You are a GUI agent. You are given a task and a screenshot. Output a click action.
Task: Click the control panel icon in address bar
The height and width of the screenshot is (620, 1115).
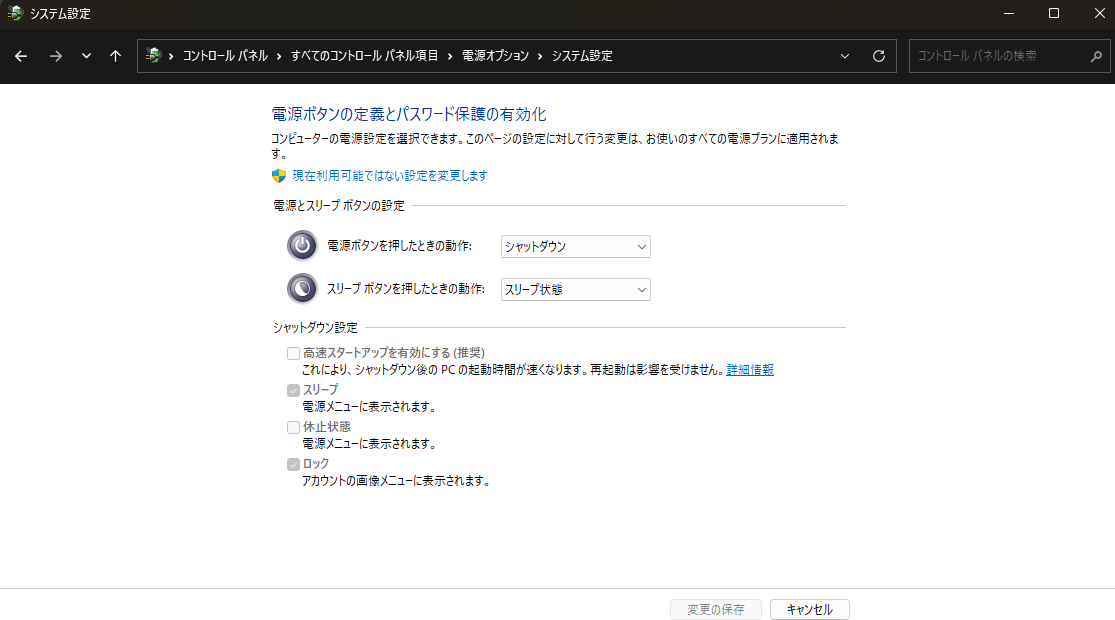pyautogui.click(x=153, y=55)
